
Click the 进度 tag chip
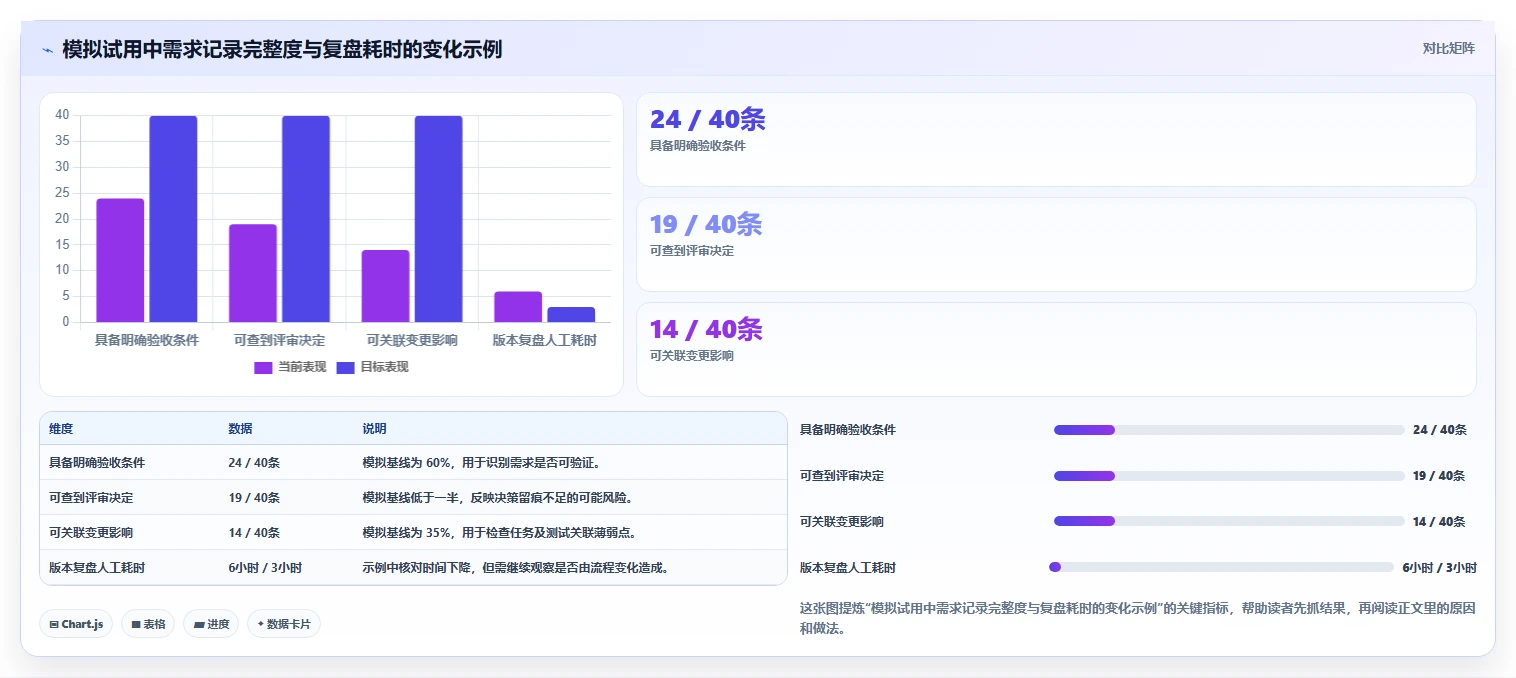pos(211,624)
